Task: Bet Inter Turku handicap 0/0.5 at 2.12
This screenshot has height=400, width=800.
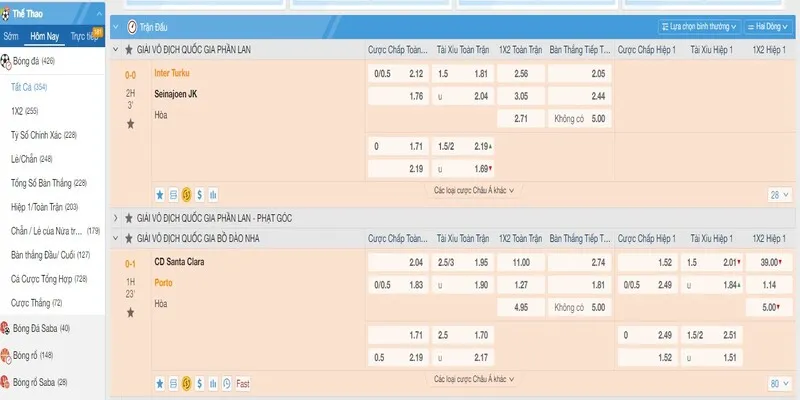Action: (x=398, y=74)
